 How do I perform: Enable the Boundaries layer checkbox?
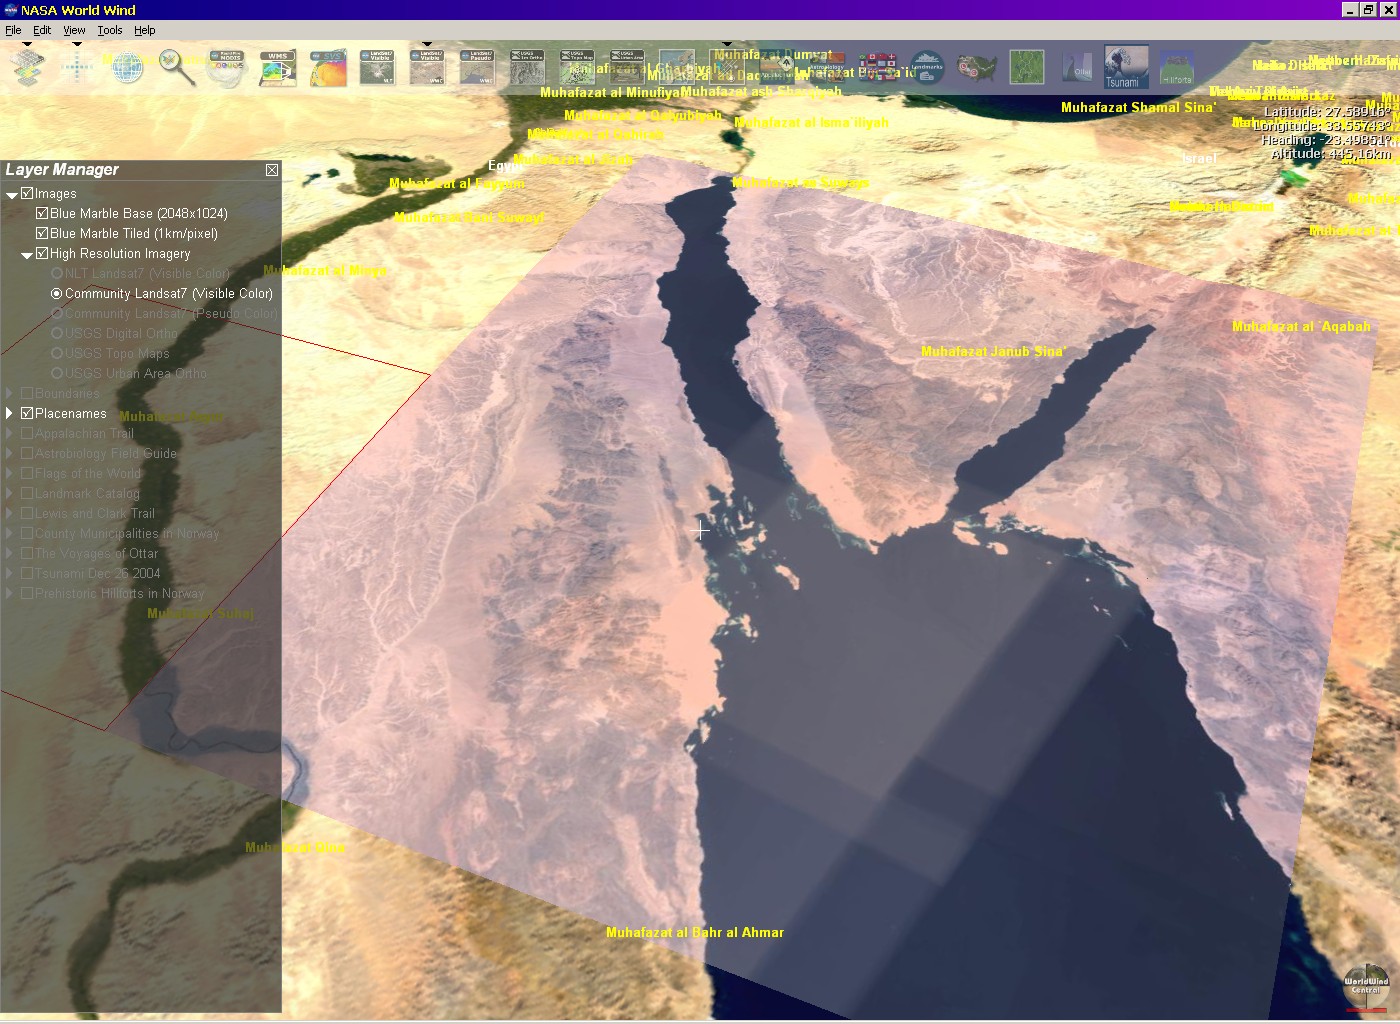[27, 393]
